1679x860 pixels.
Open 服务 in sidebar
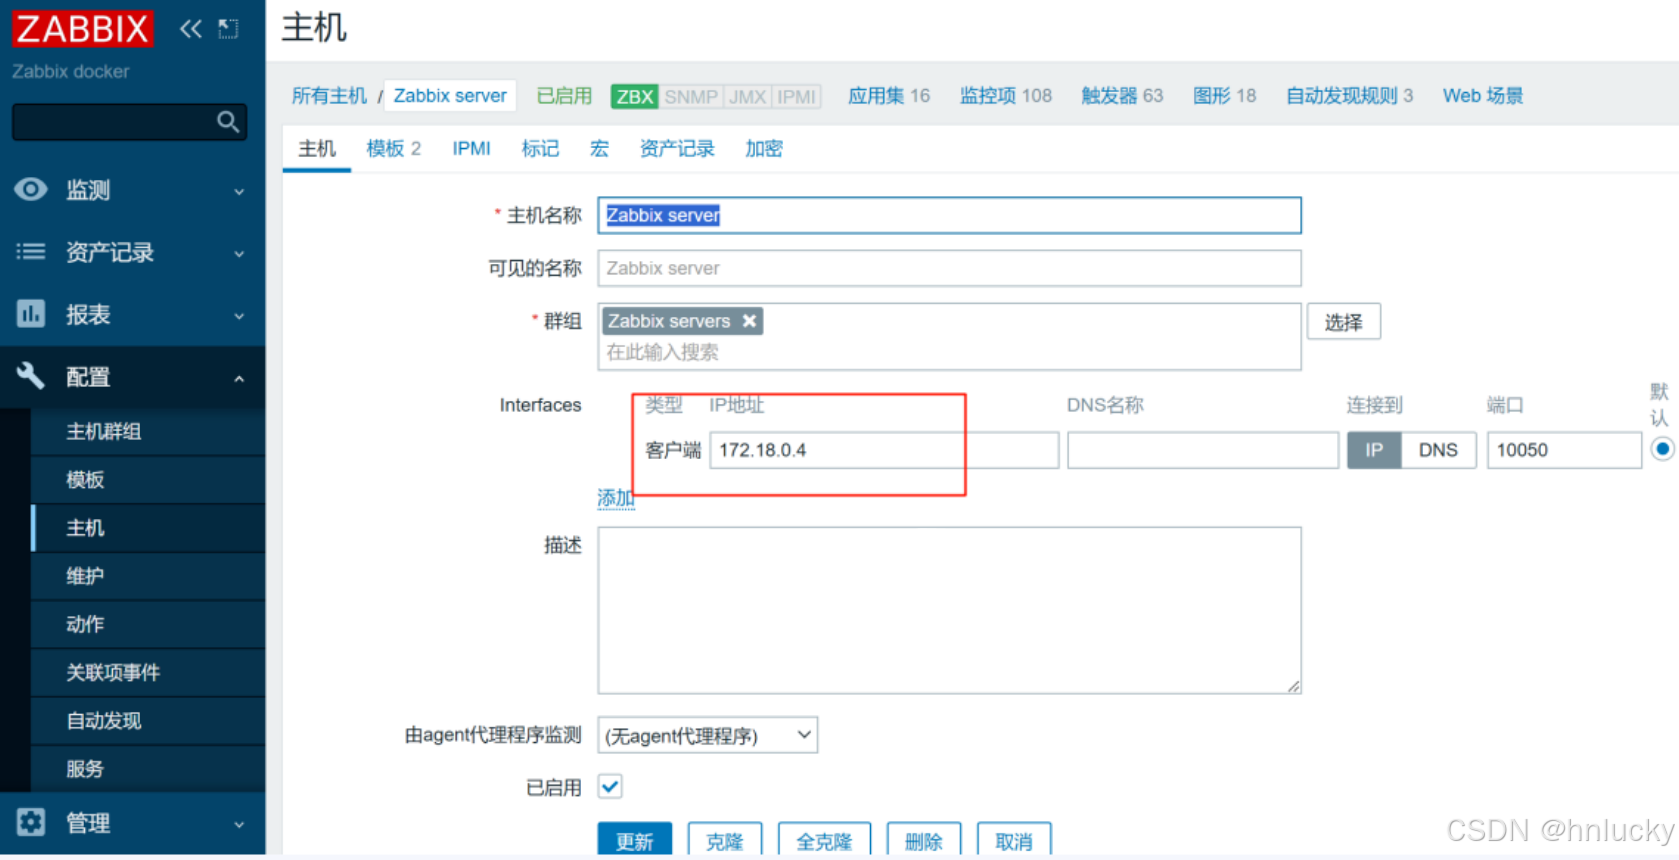point(148,768)
